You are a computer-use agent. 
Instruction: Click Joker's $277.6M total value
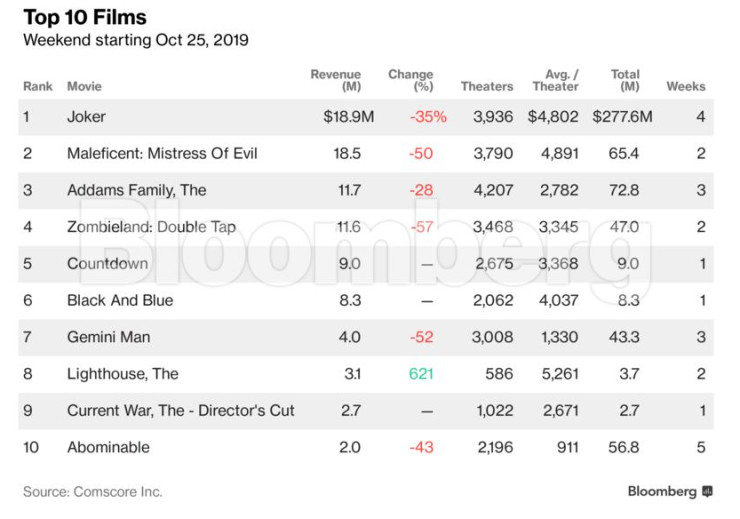pos(622,117)
